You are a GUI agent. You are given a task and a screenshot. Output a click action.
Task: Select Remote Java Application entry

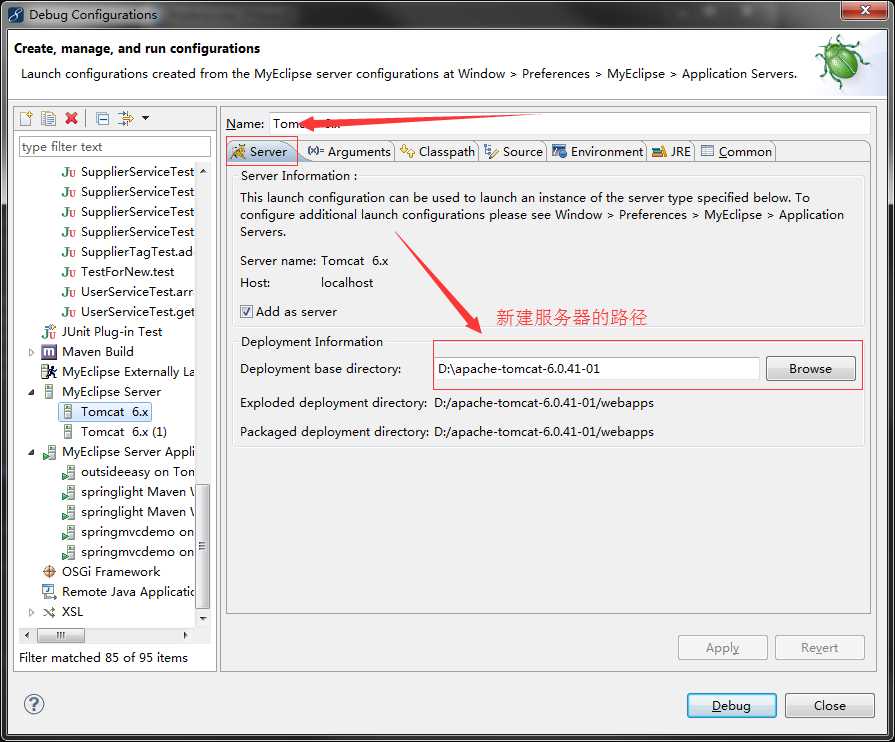[128, 591]
